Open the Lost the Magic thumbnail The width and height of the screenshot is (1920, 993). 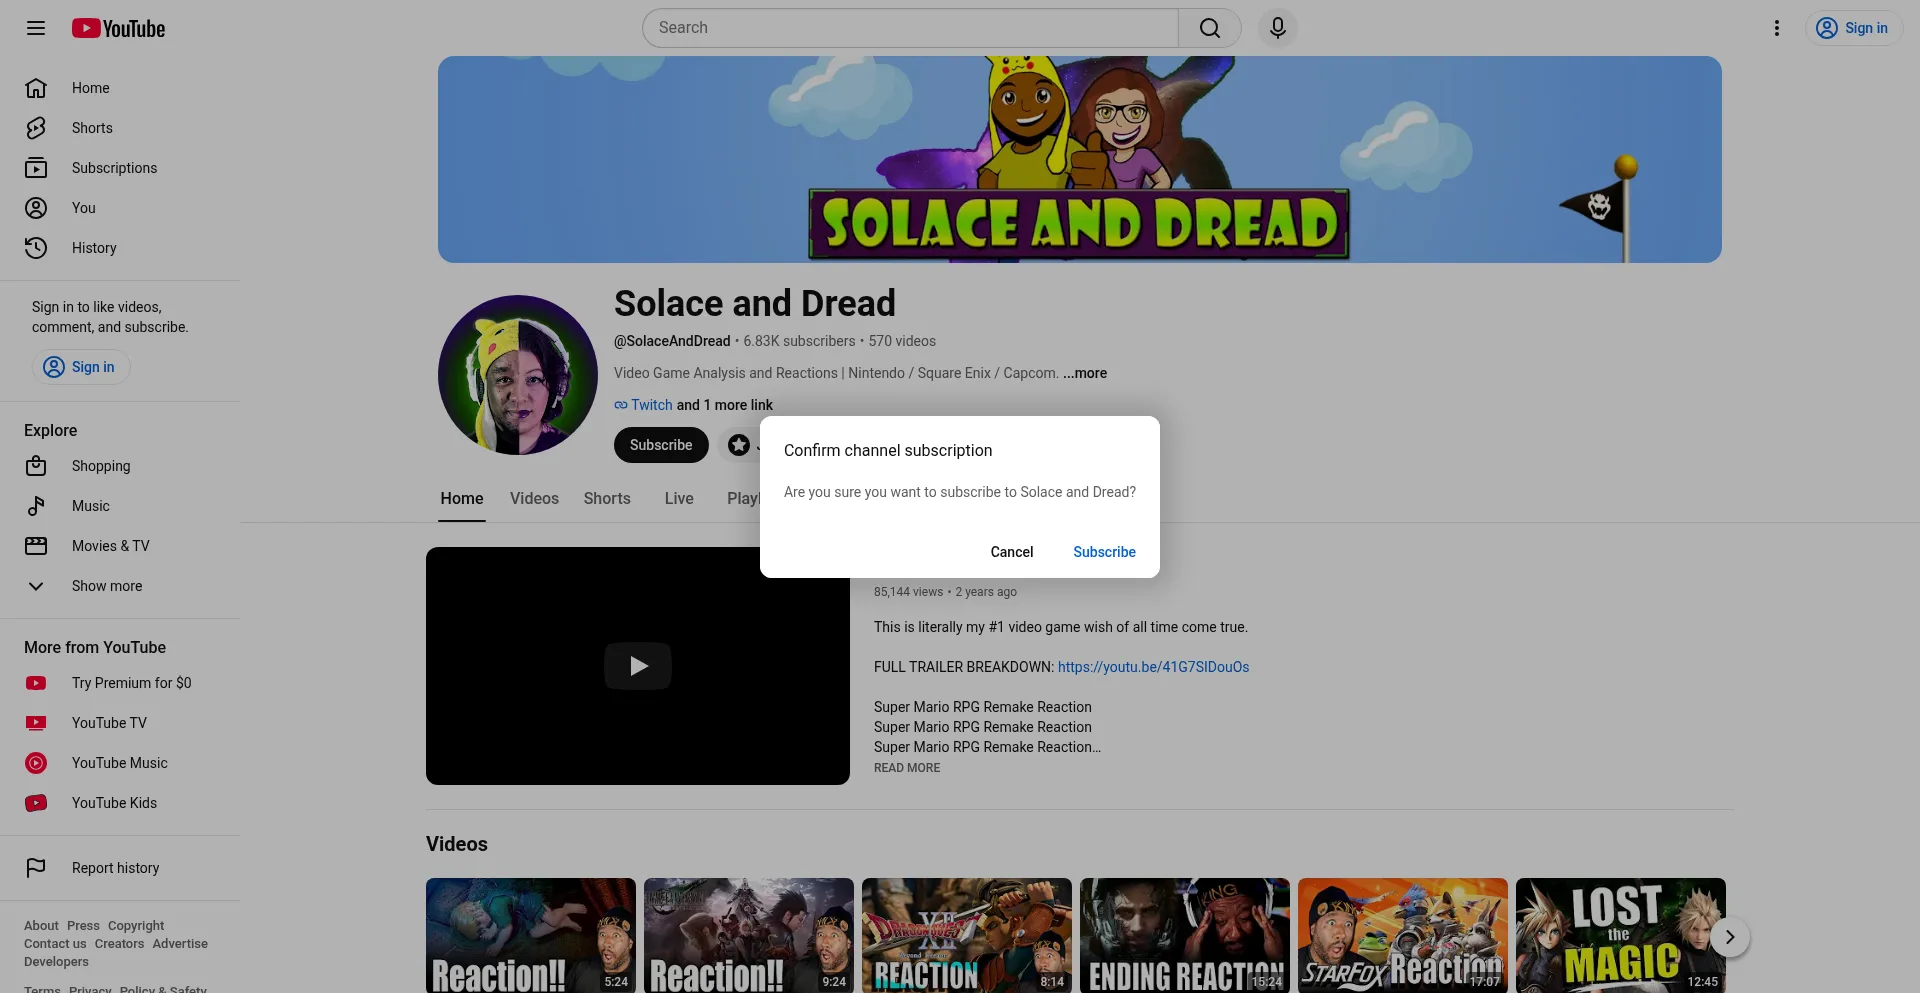click(x=1621, y=936)
